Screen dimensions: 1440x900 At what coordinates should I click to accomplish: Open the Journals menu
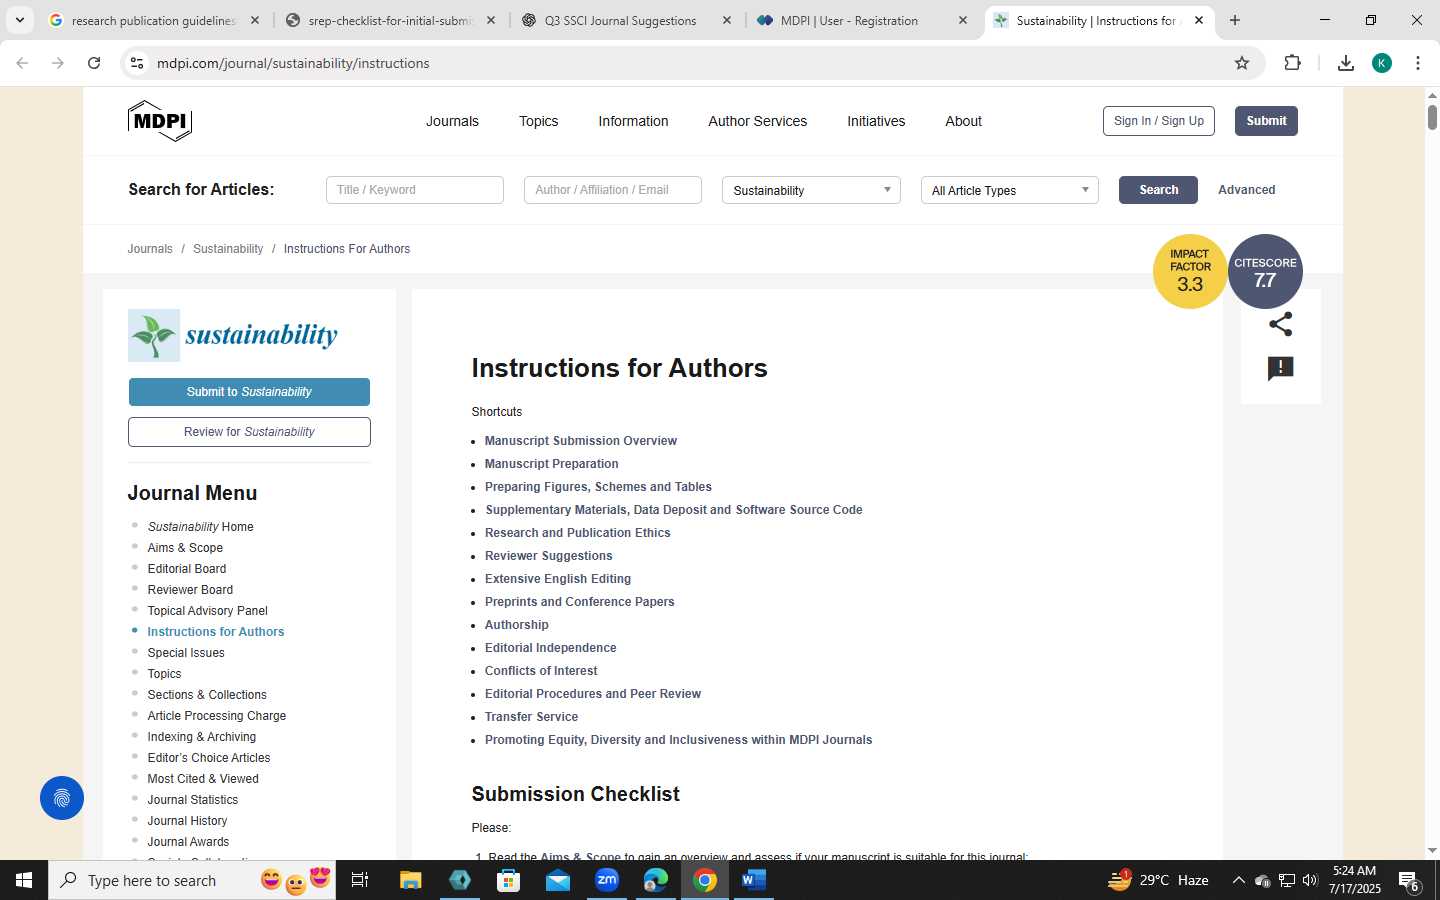[452, 121]
